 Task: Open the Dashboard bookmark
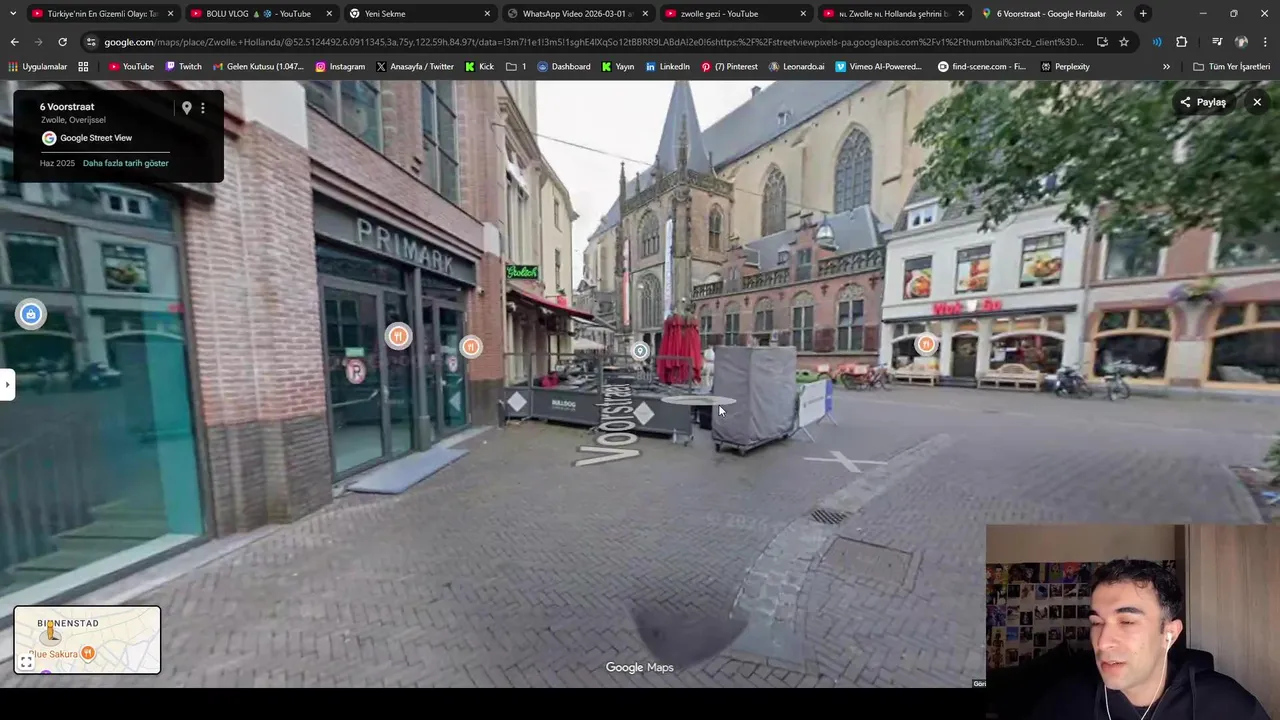[564, 67]
